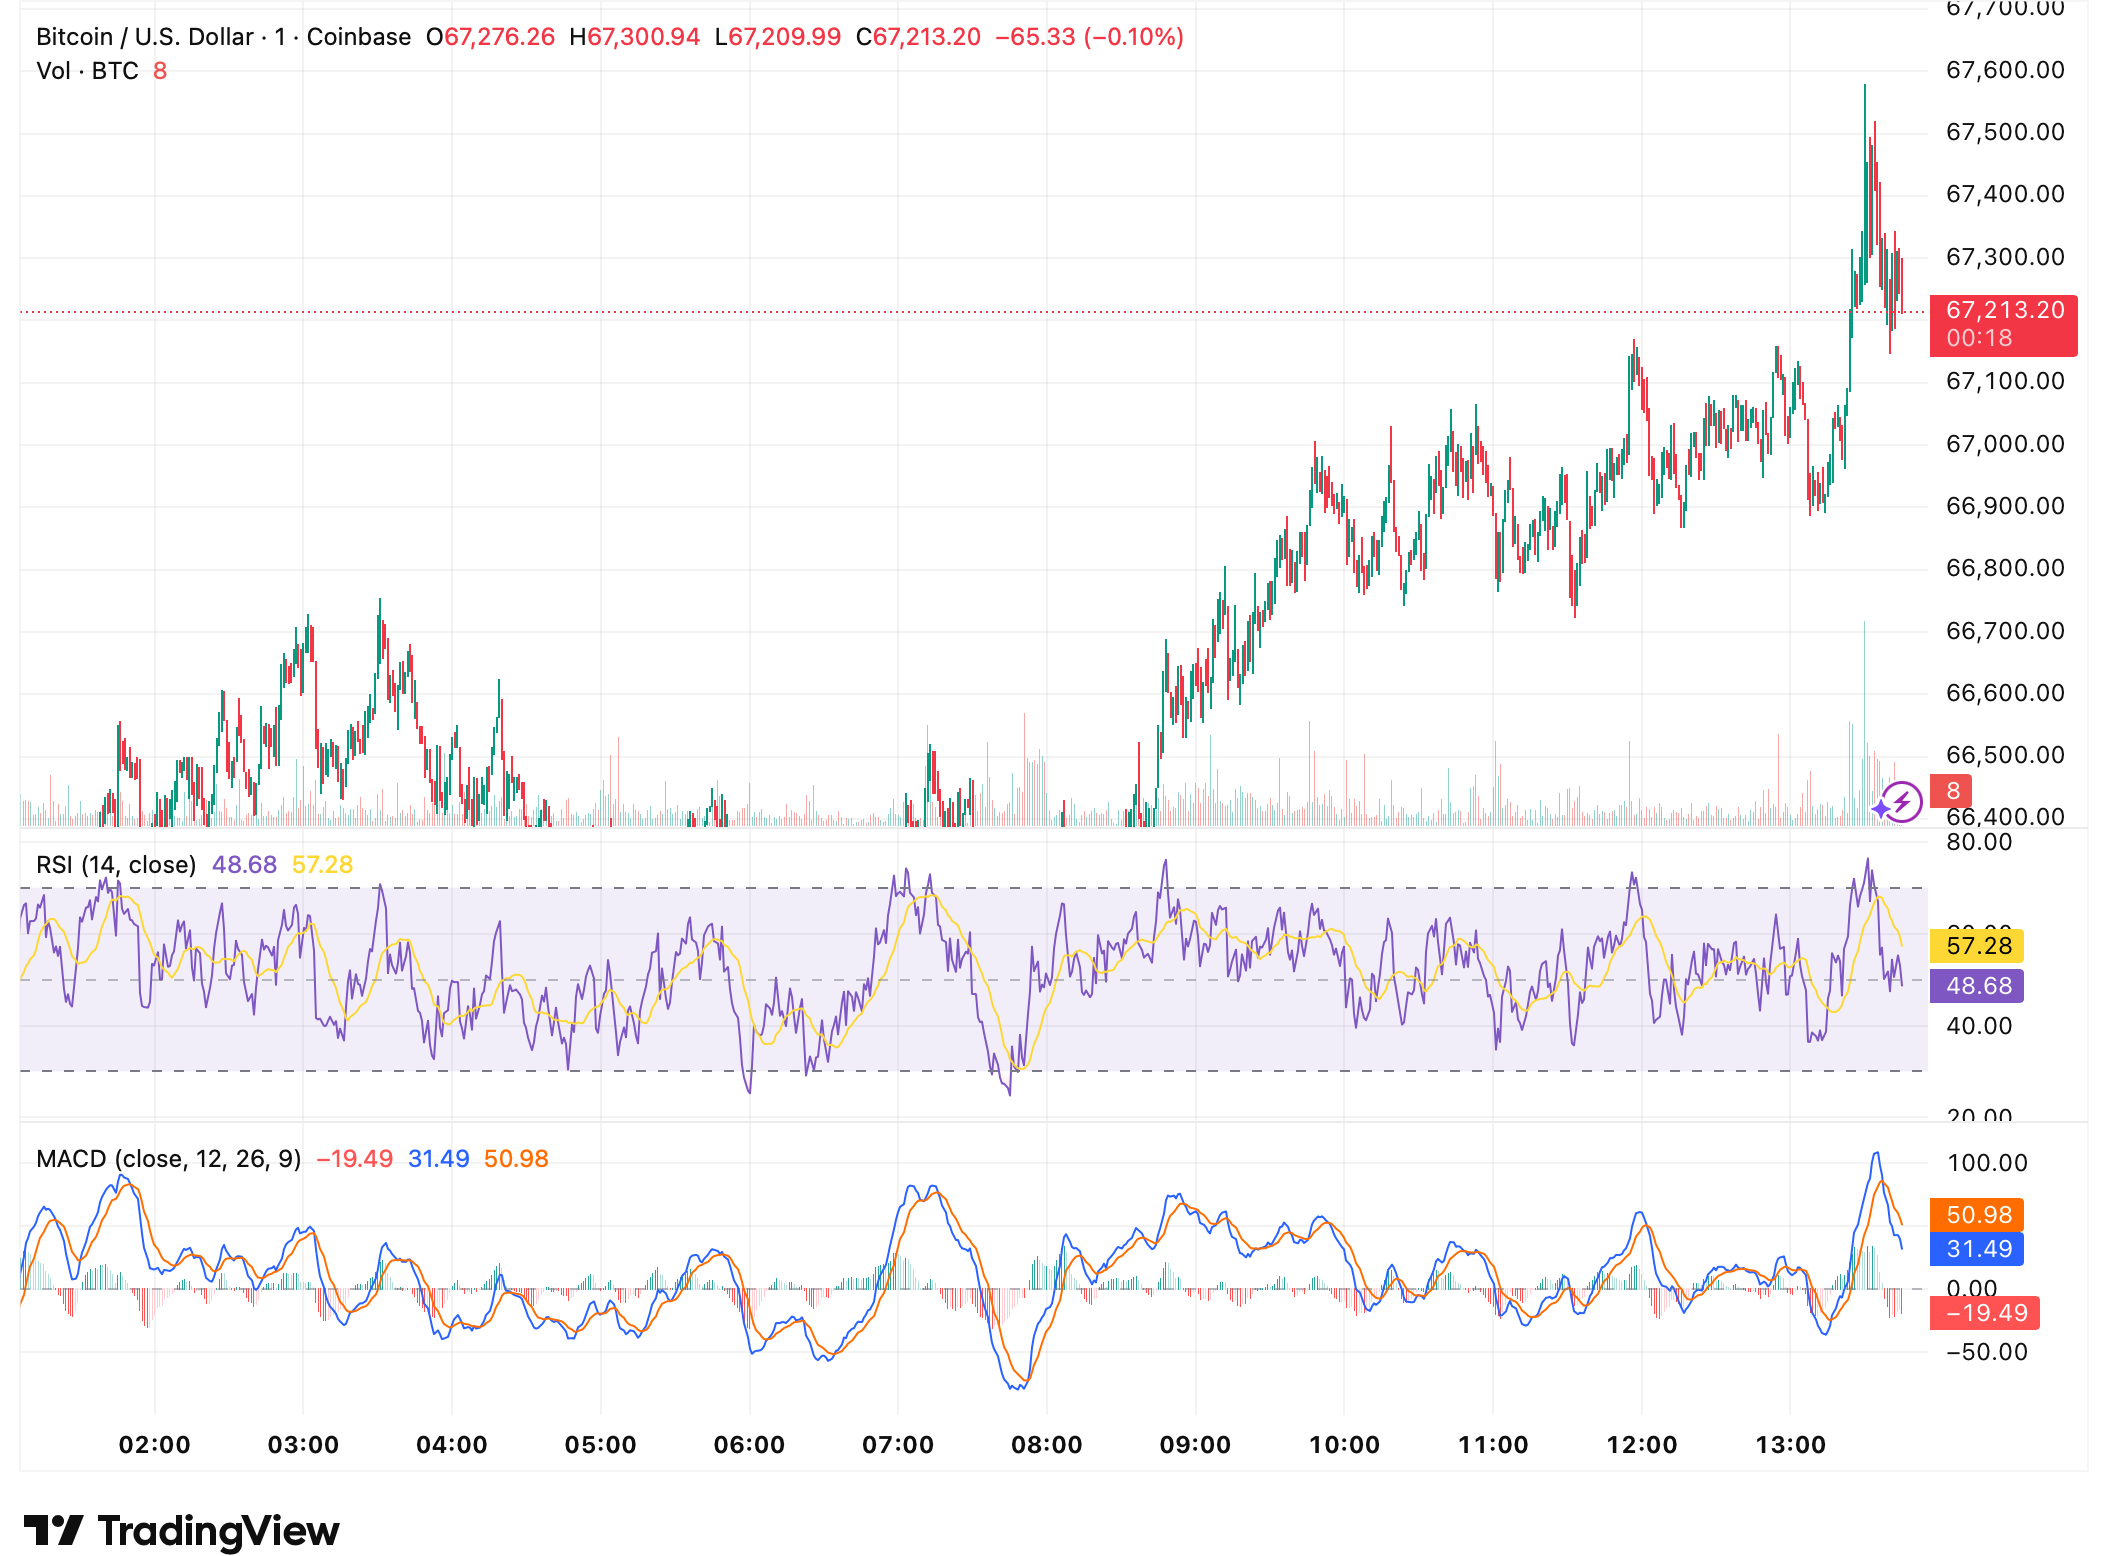Click the 09:00 time axis label
Screen dimensions: 2108x1556
[x=1195, y=1444]
